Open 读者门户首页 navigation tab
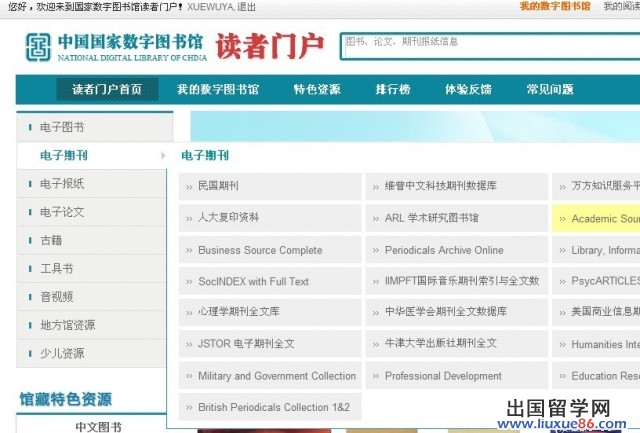The image size is (640, 433). 107,89
